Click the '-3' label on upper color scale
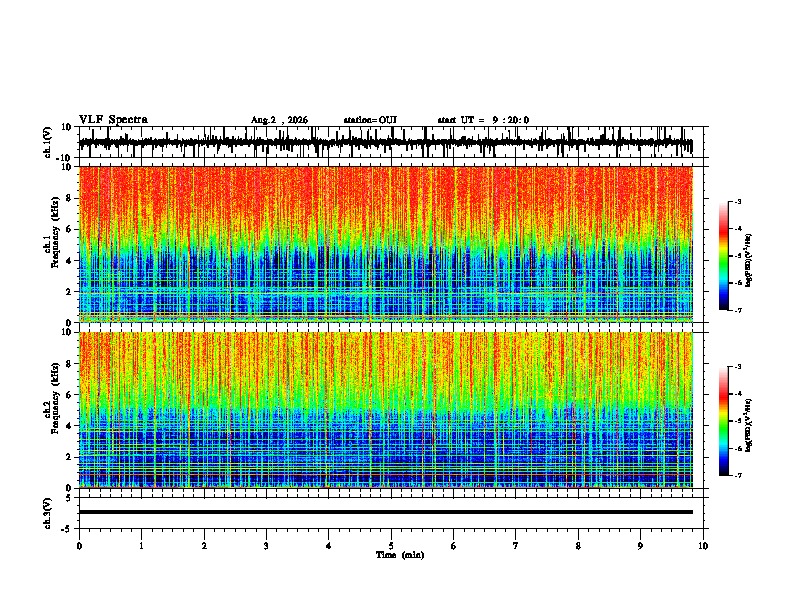 [737, 202]
